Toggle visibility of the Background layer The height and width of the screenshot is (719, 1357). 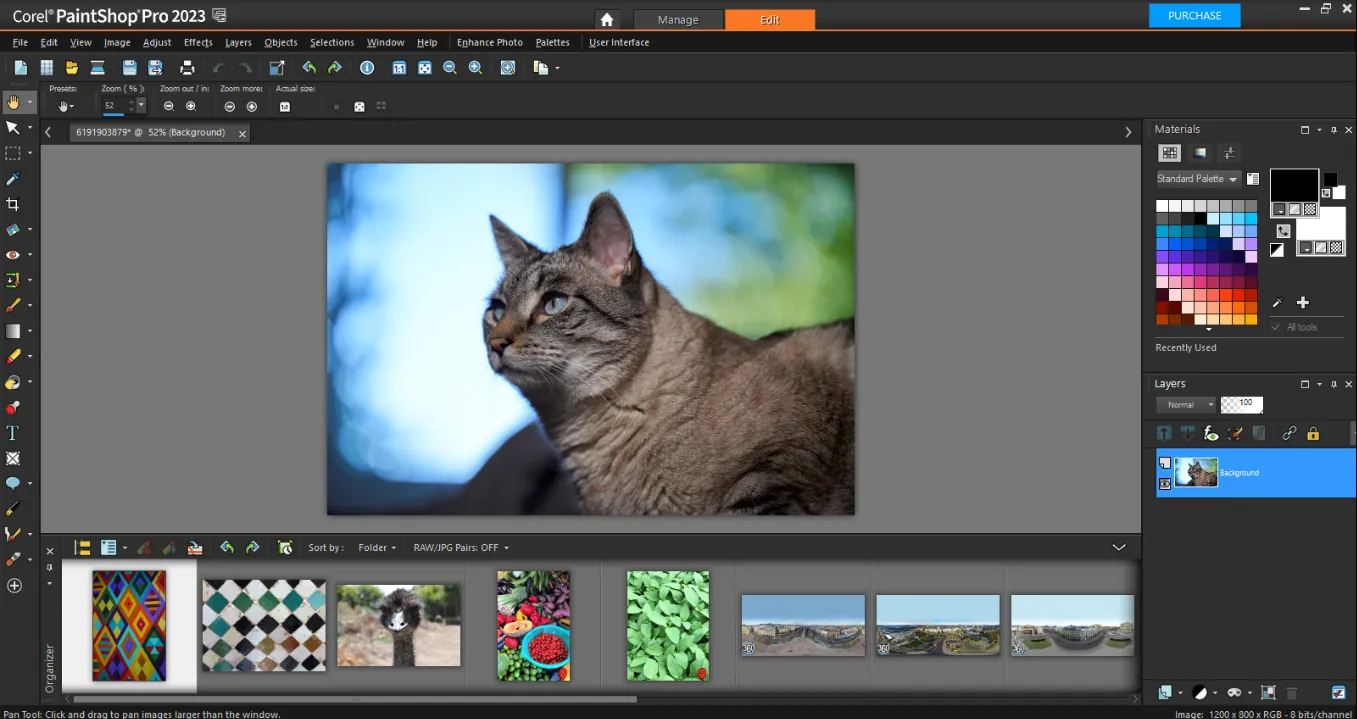click(x=1165, y=485)
